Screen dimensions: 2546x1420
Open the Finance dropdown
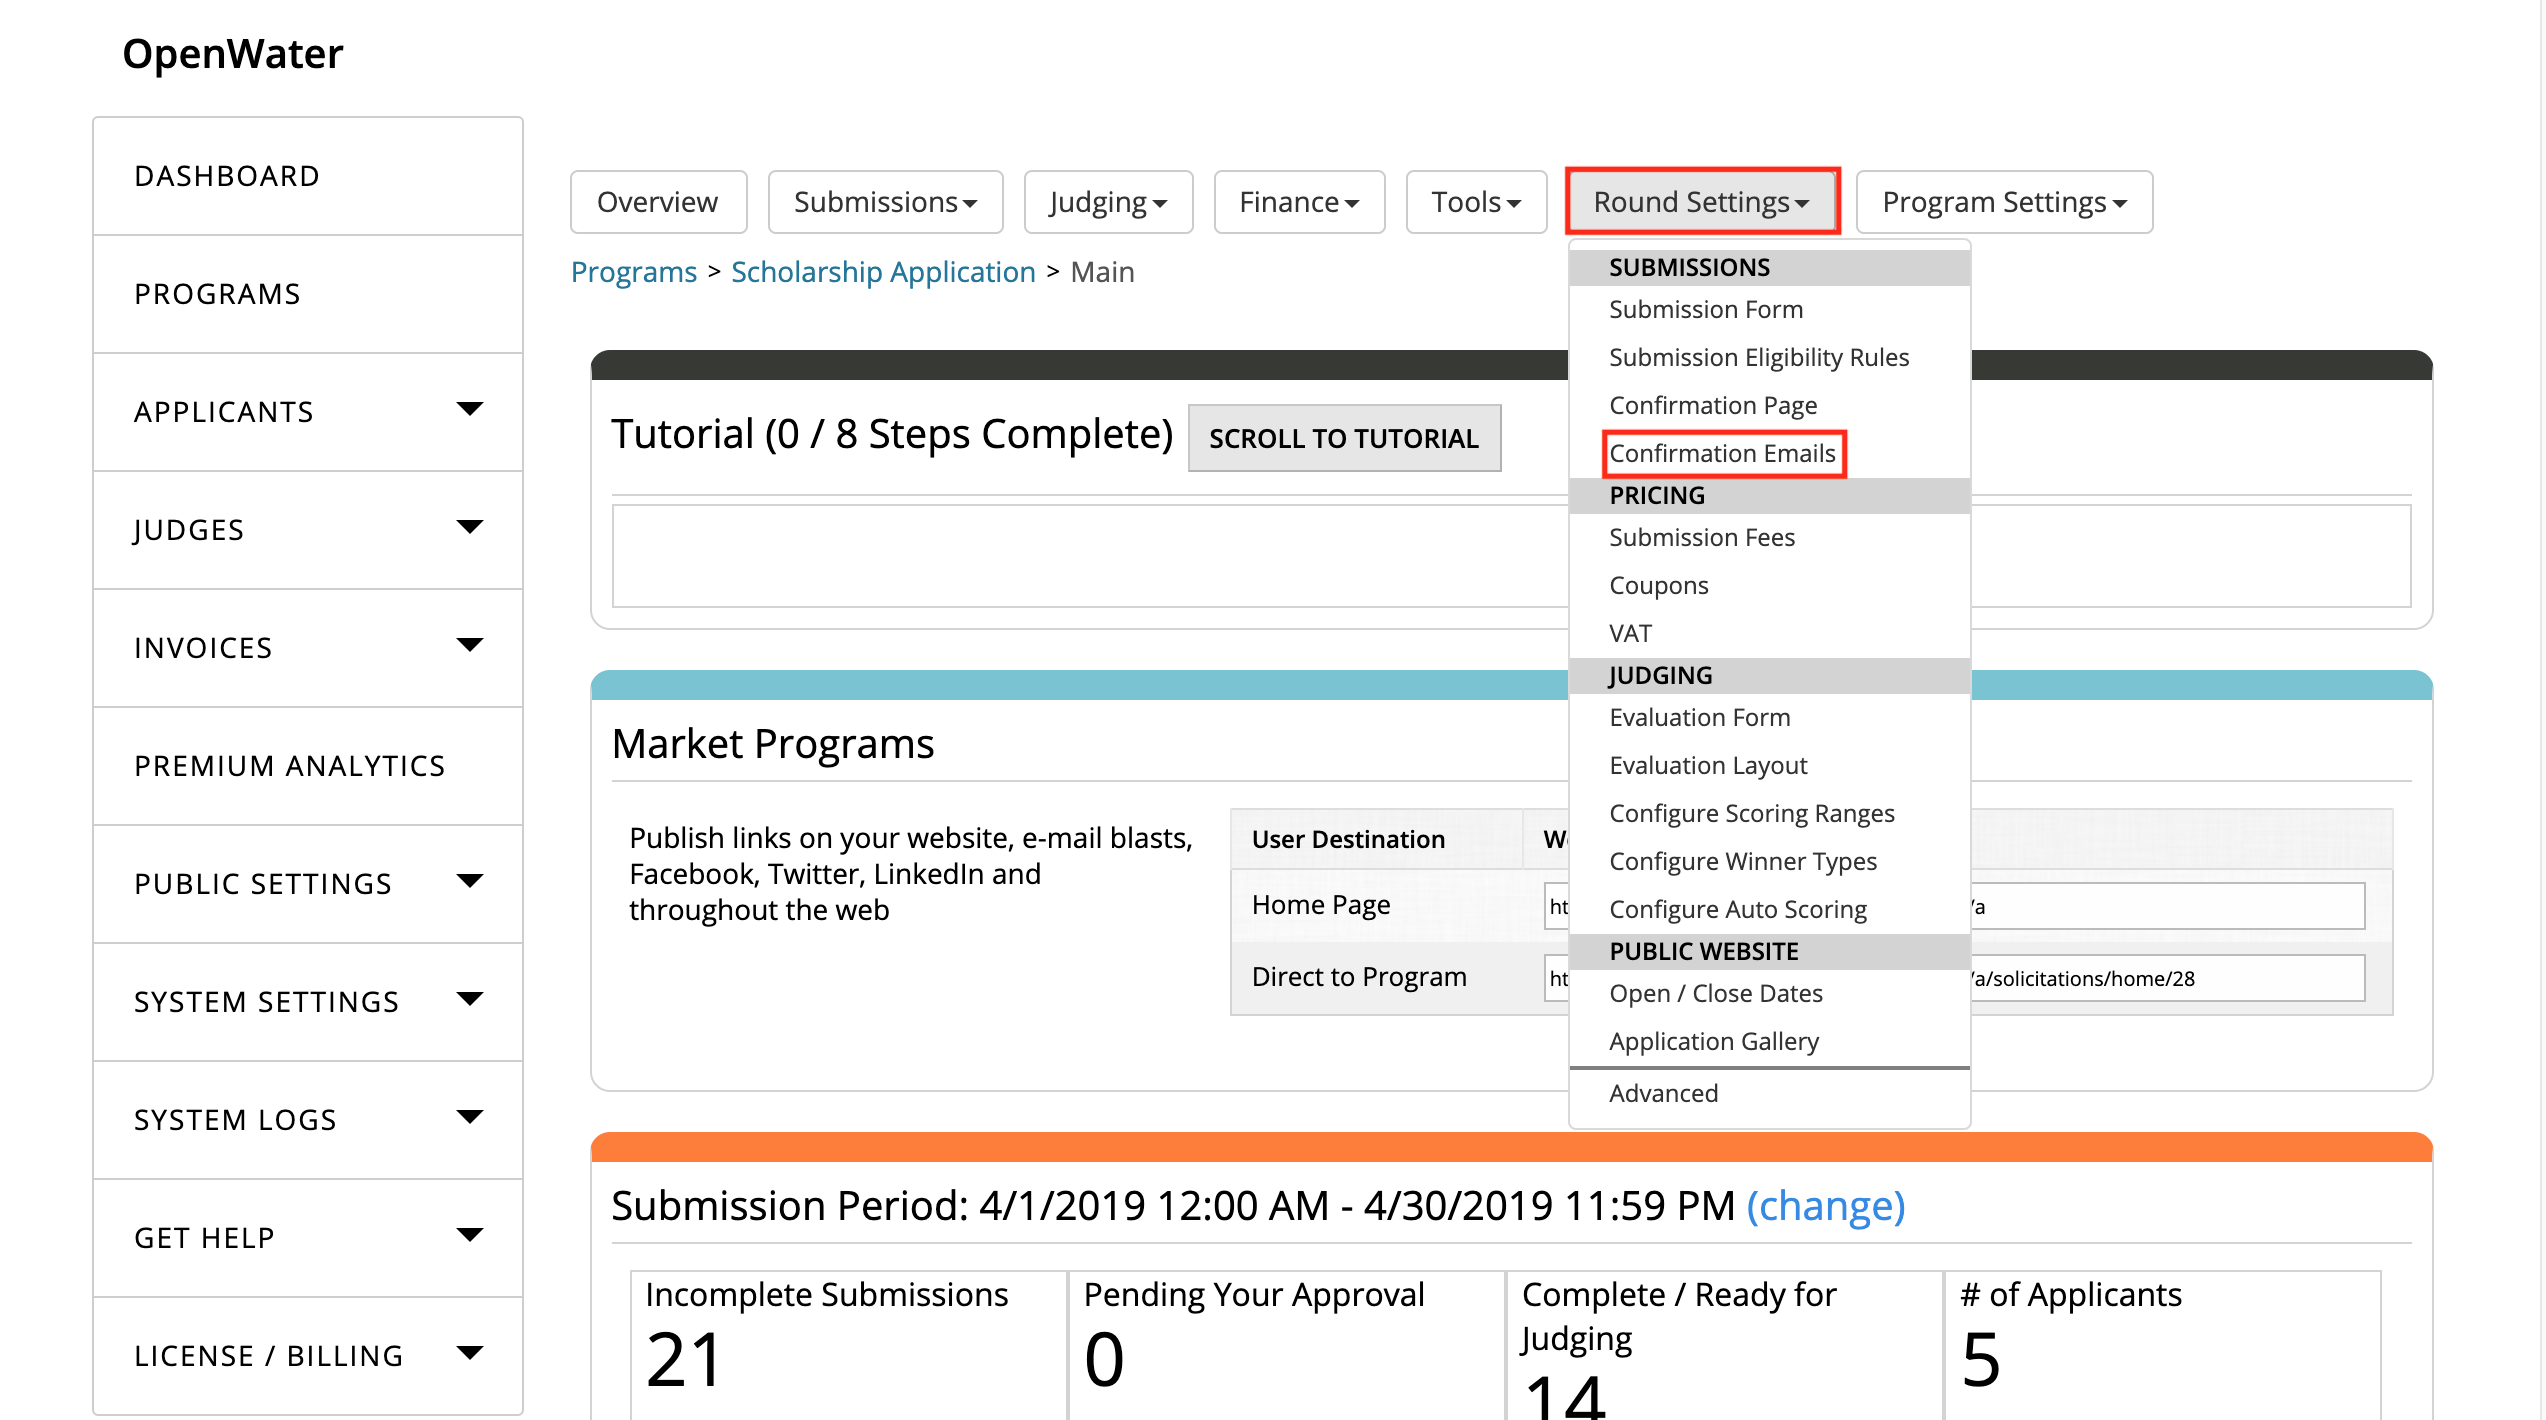(x=1299, y=202)
